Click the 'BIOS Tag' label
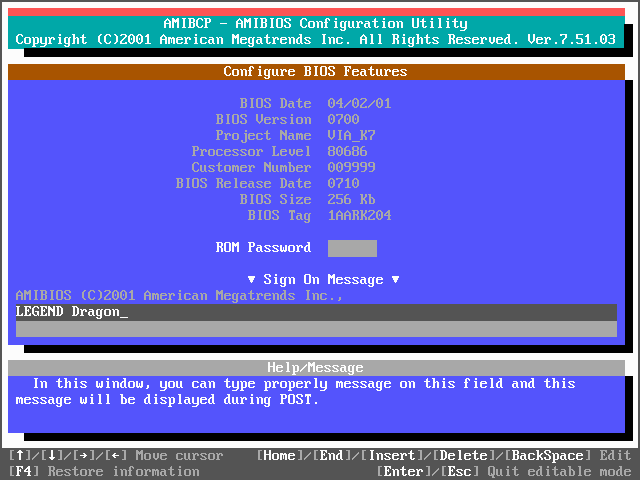This screenshot has width=640, height=480. pos(279,215)
